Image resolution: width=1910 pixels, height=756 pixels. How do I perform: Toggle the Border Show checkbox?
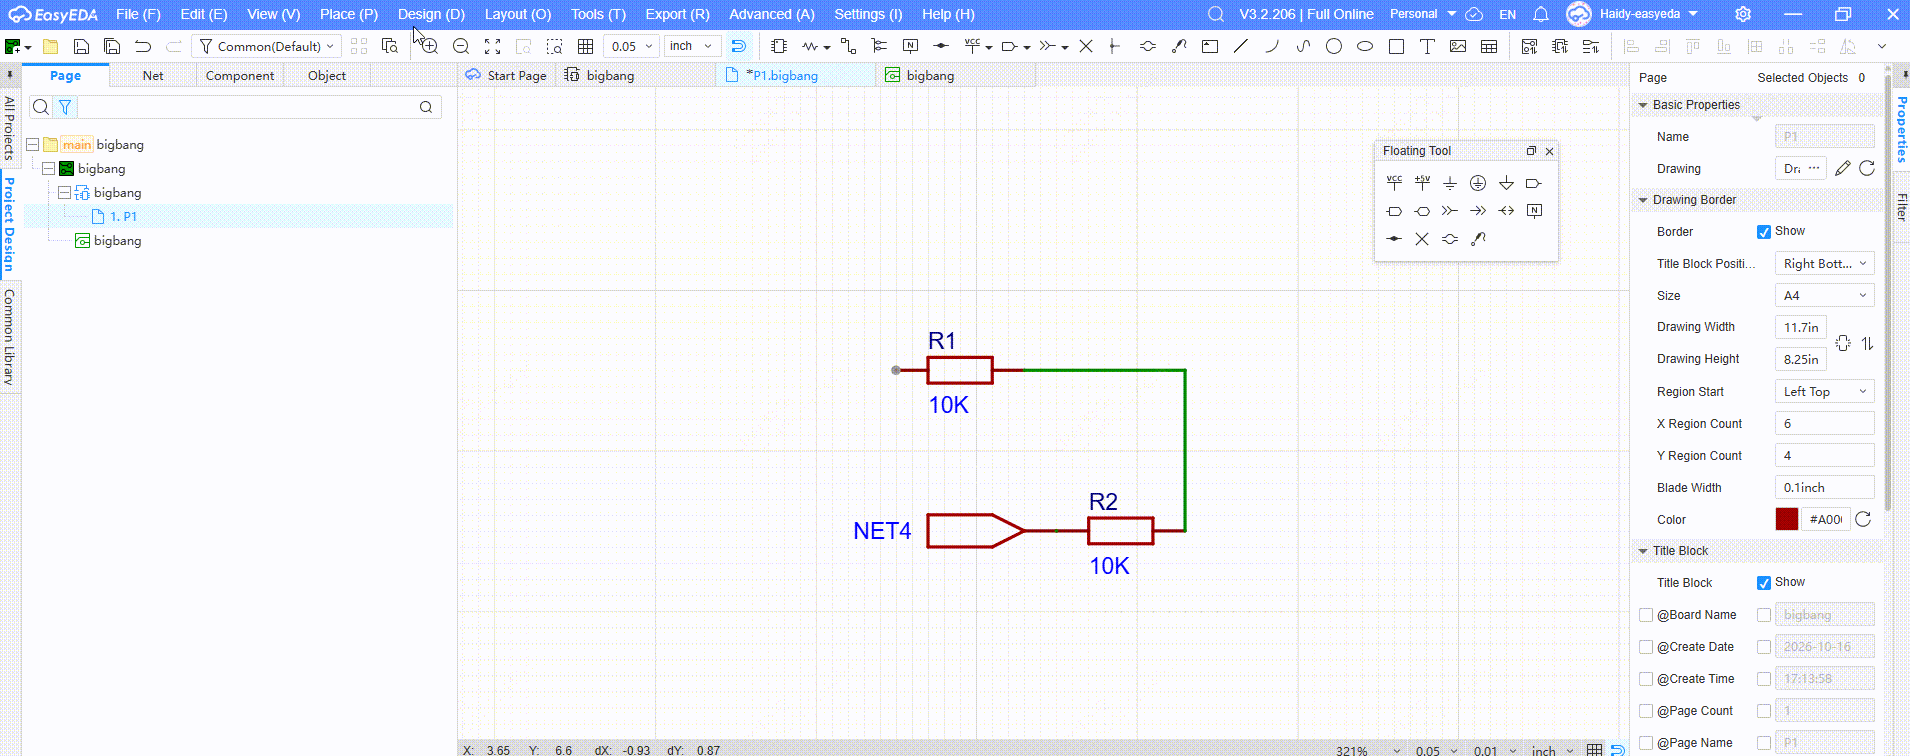pyautogui.click(x=1764, y=232)
